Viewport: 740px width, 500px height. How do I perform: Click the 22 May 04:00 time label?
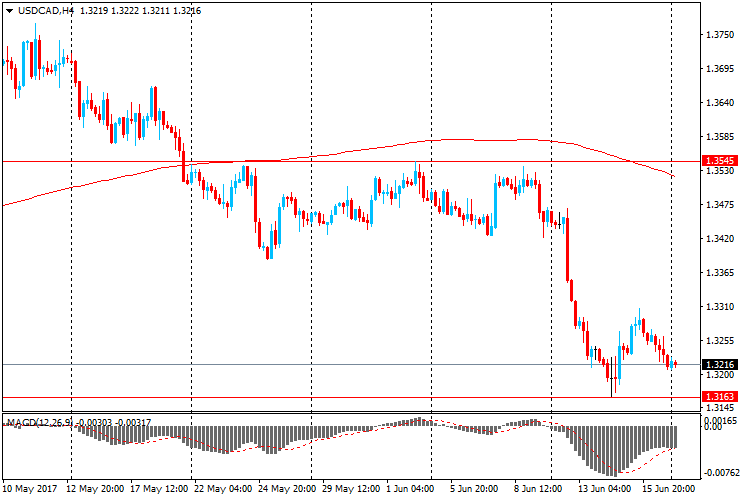(x=223, y=489)
